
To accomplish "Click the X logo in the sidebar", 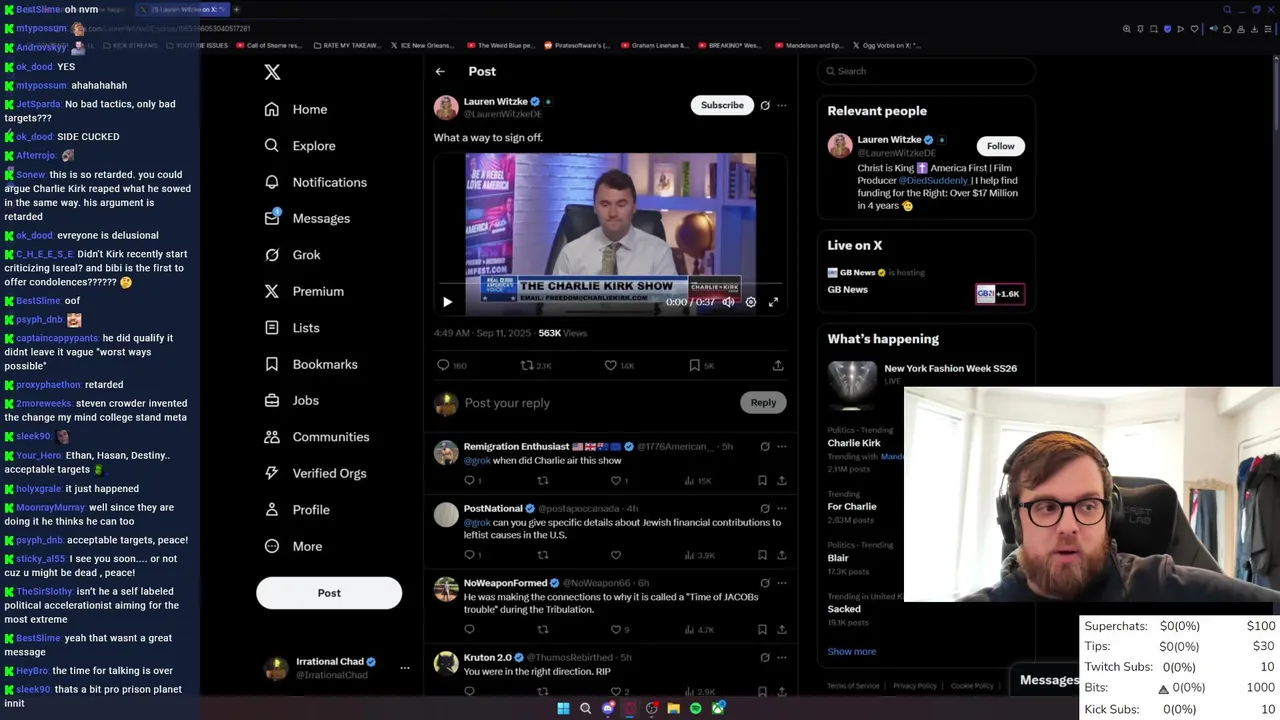I will pos(272,72).
